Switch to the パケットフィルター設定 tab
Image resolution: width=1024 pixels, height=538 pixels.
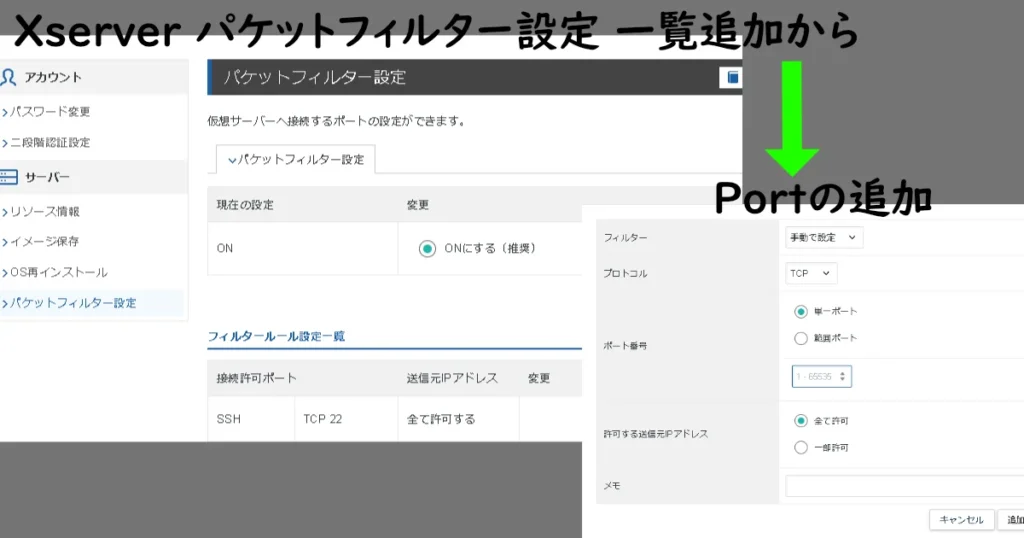coord(296,159)
